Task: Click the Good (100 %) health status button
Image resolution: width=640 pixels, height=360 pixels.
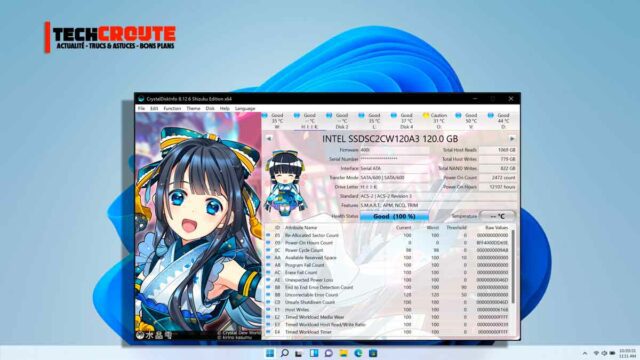Action: (394, 216)
